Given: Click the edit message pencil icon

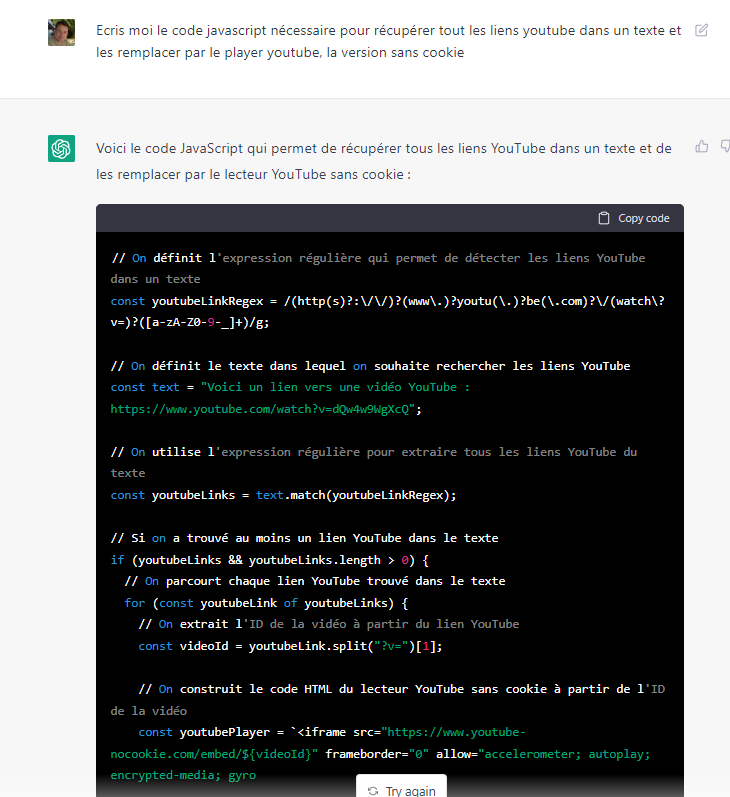Looking at the screenshot, I should [701, 30].
